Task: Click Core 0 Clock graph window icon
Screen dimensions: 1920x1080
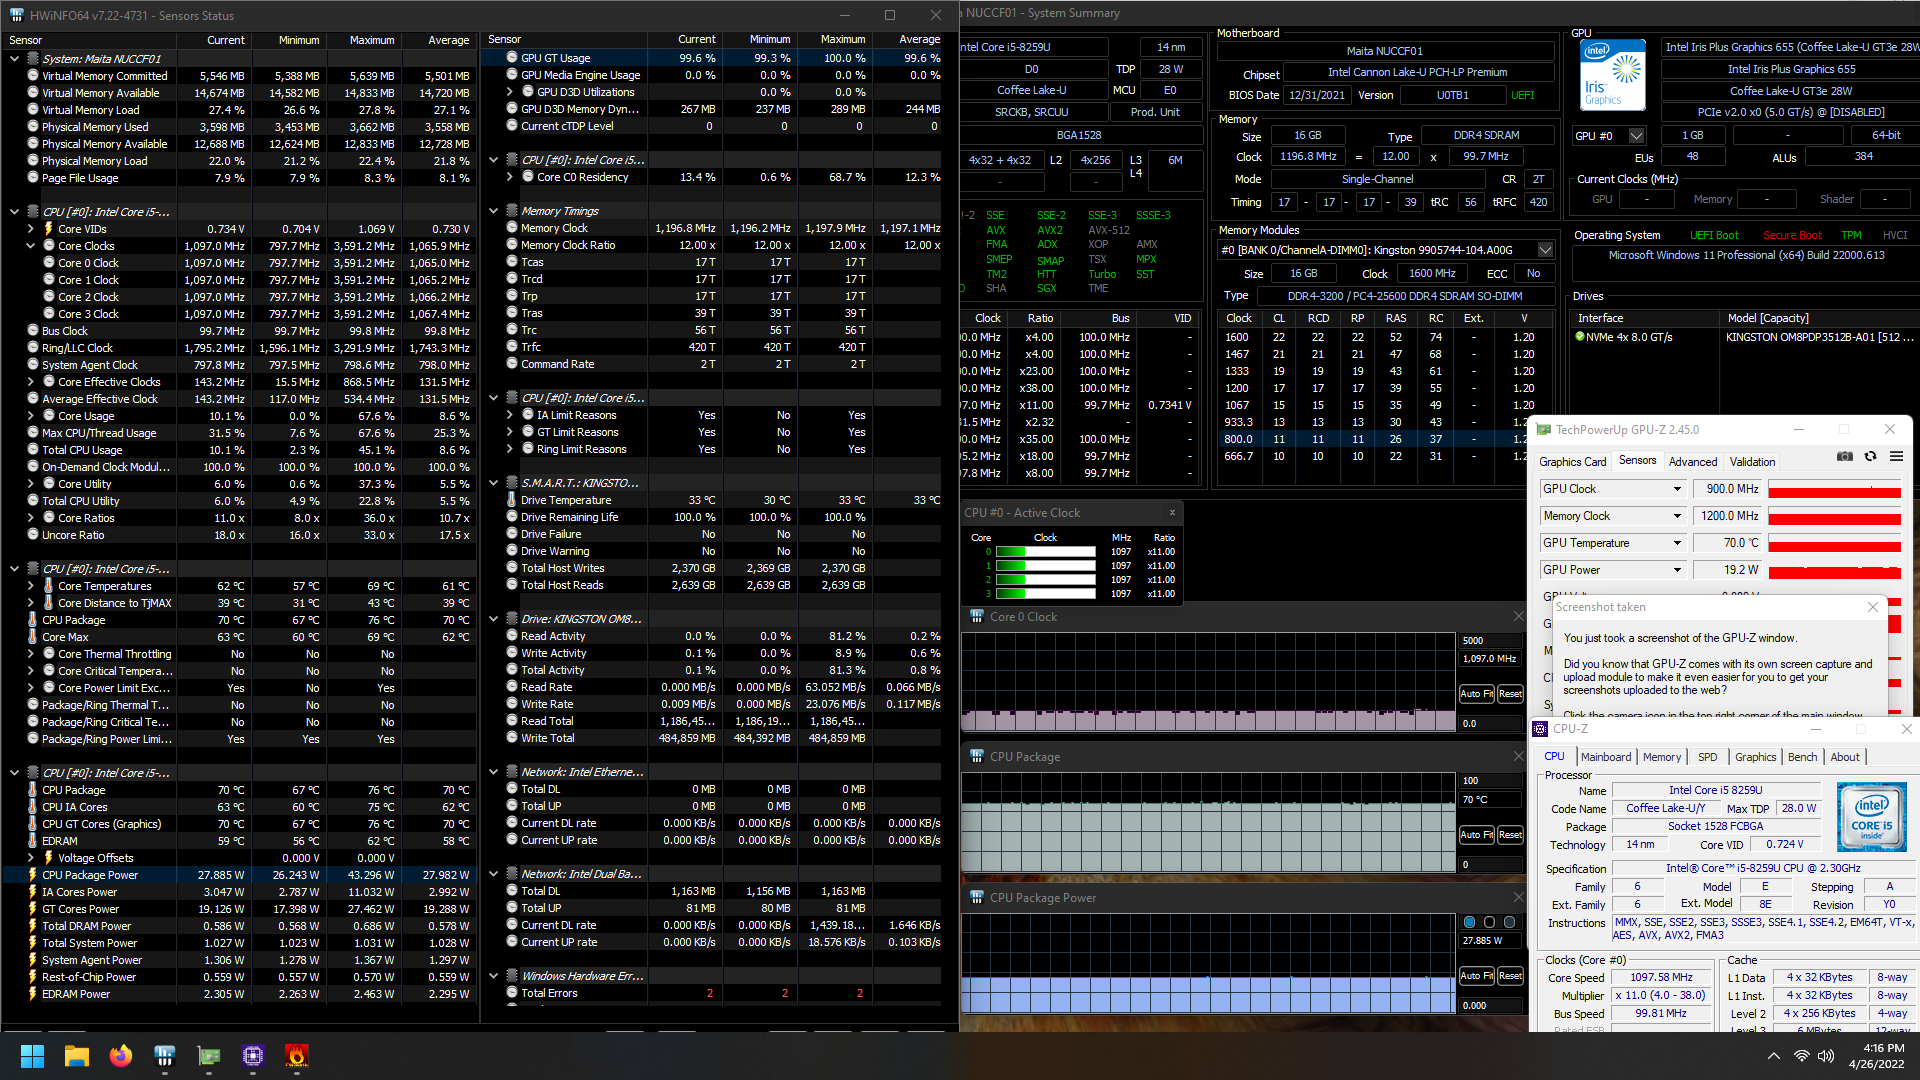Action: click(977, 617)
